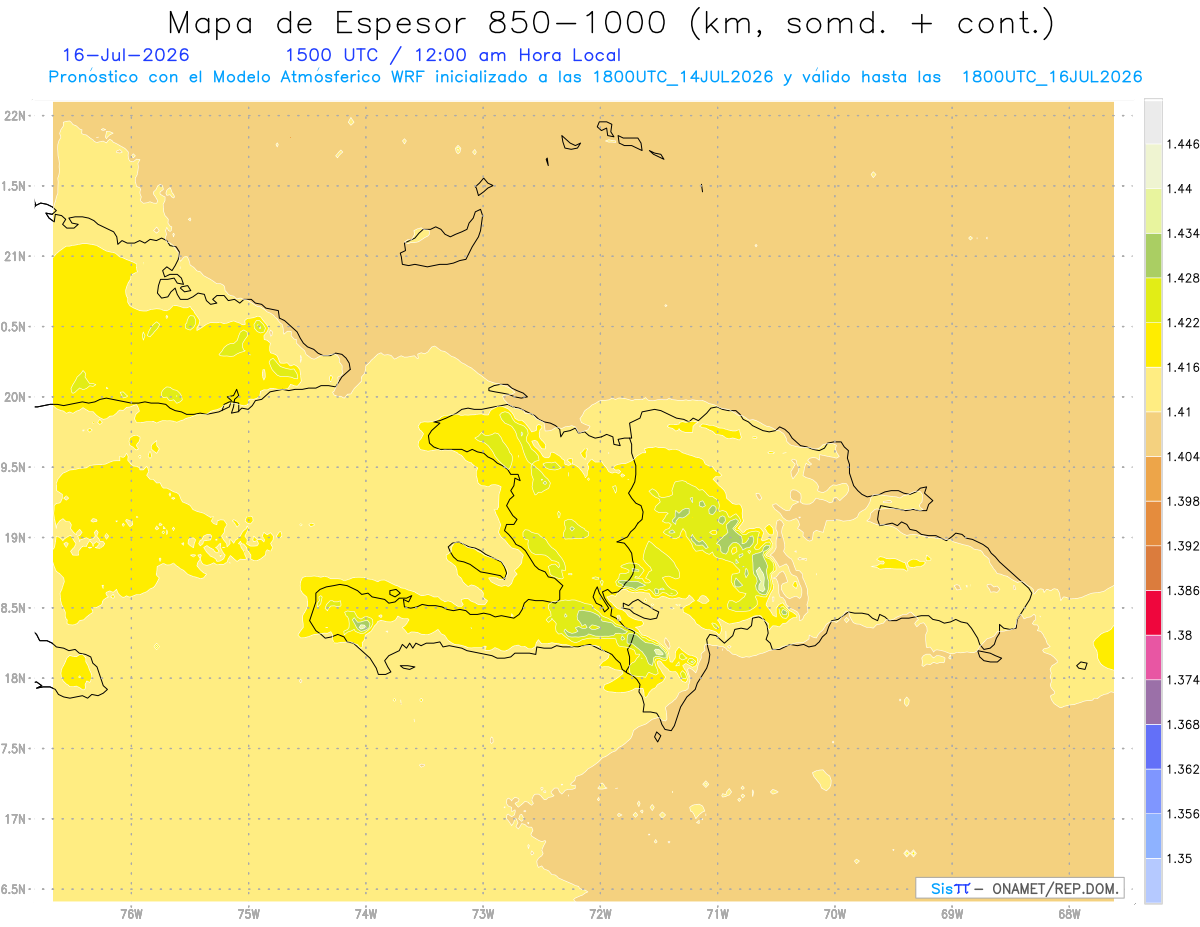Click the bright yellow 1.416–1.422 legend band
The height and width of the screenshot is (927, 1200).
1153,344
